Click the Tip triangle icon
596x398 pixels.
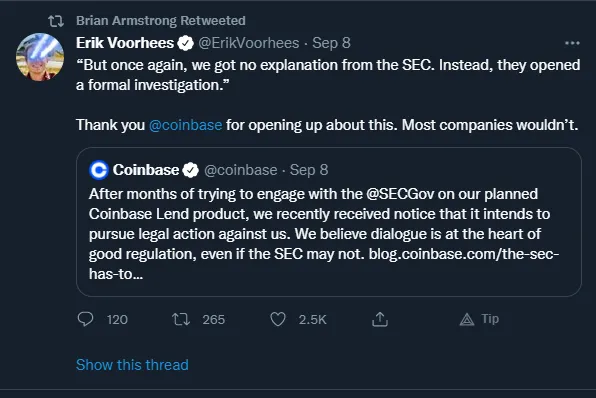click(467, 319)
